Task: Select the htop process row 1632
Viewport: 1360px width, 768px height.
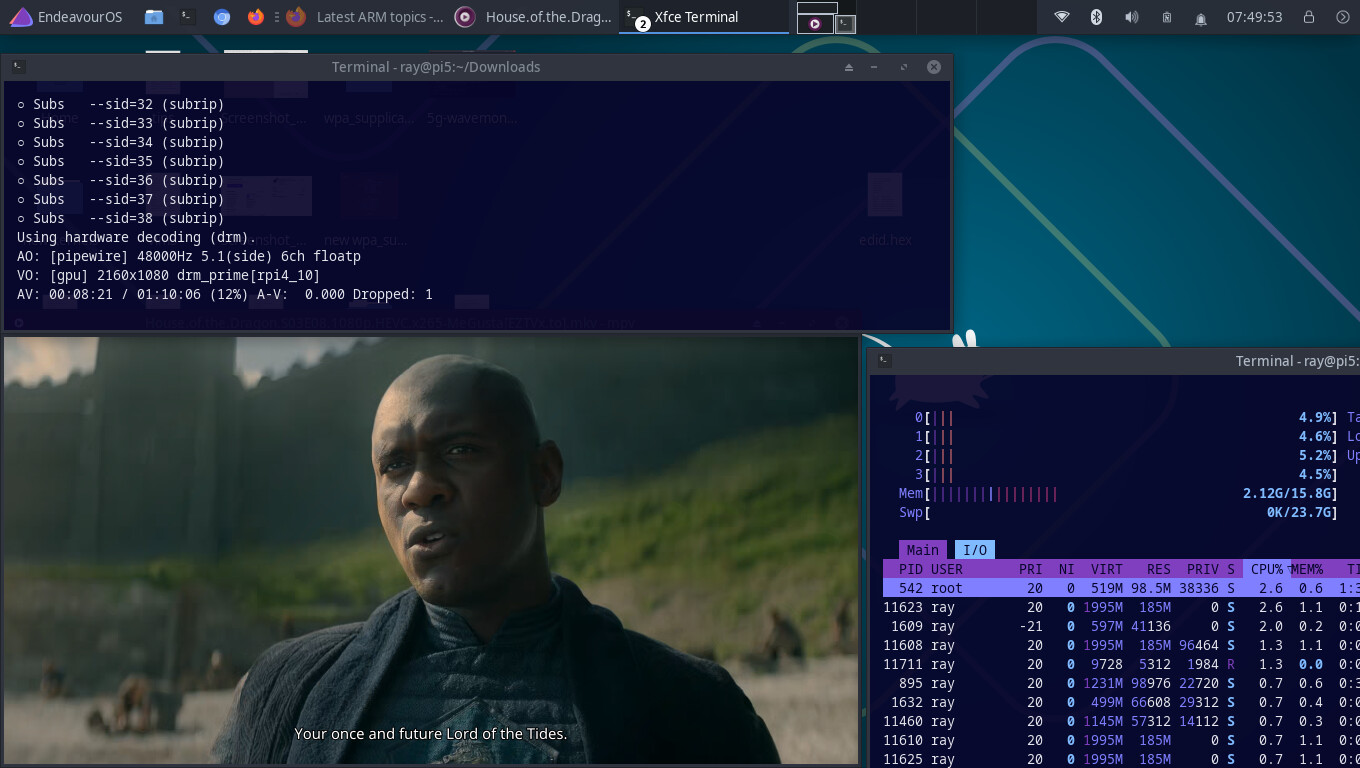Action: [x=1121, y=702]
